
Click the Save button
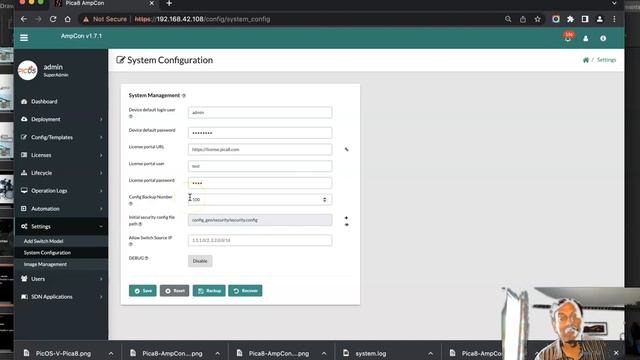coord(142,291)
